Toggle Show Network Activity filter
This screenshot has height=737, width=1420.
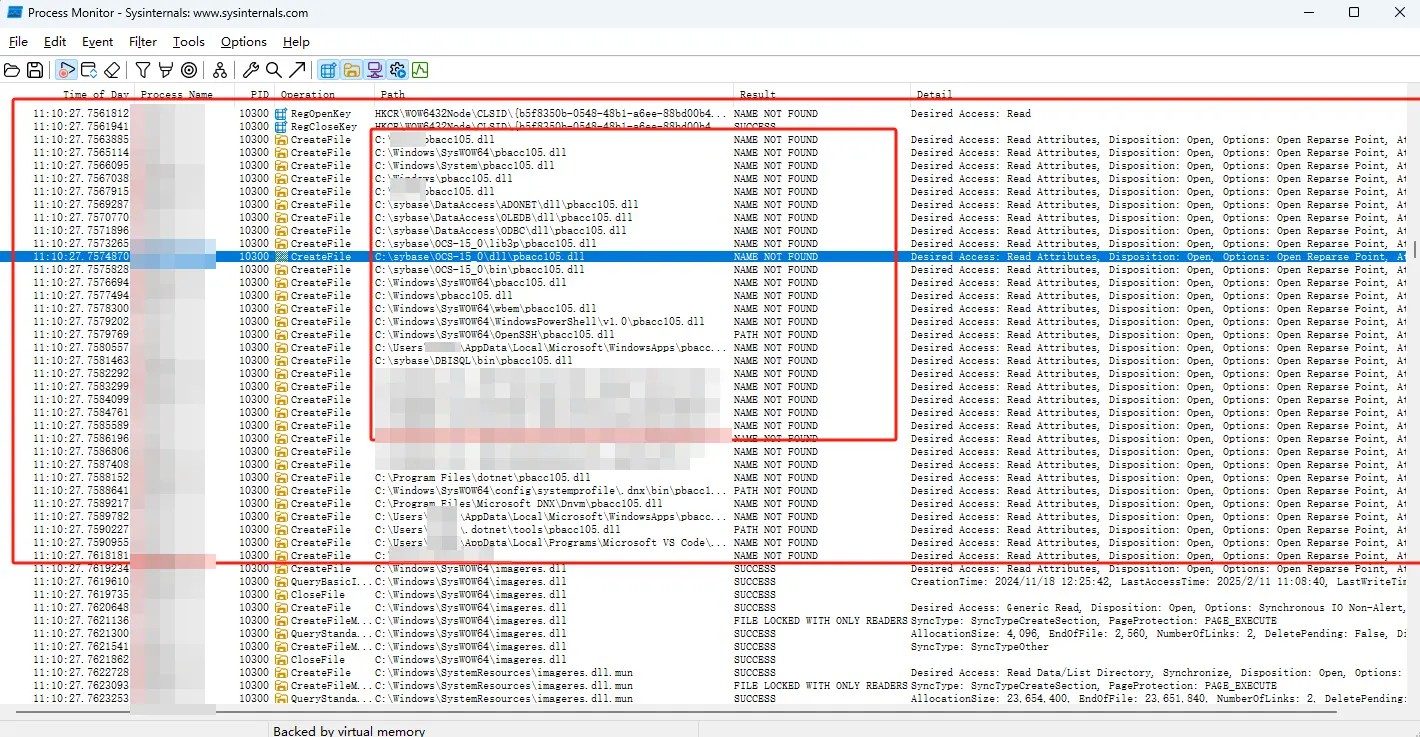(374, 70)
